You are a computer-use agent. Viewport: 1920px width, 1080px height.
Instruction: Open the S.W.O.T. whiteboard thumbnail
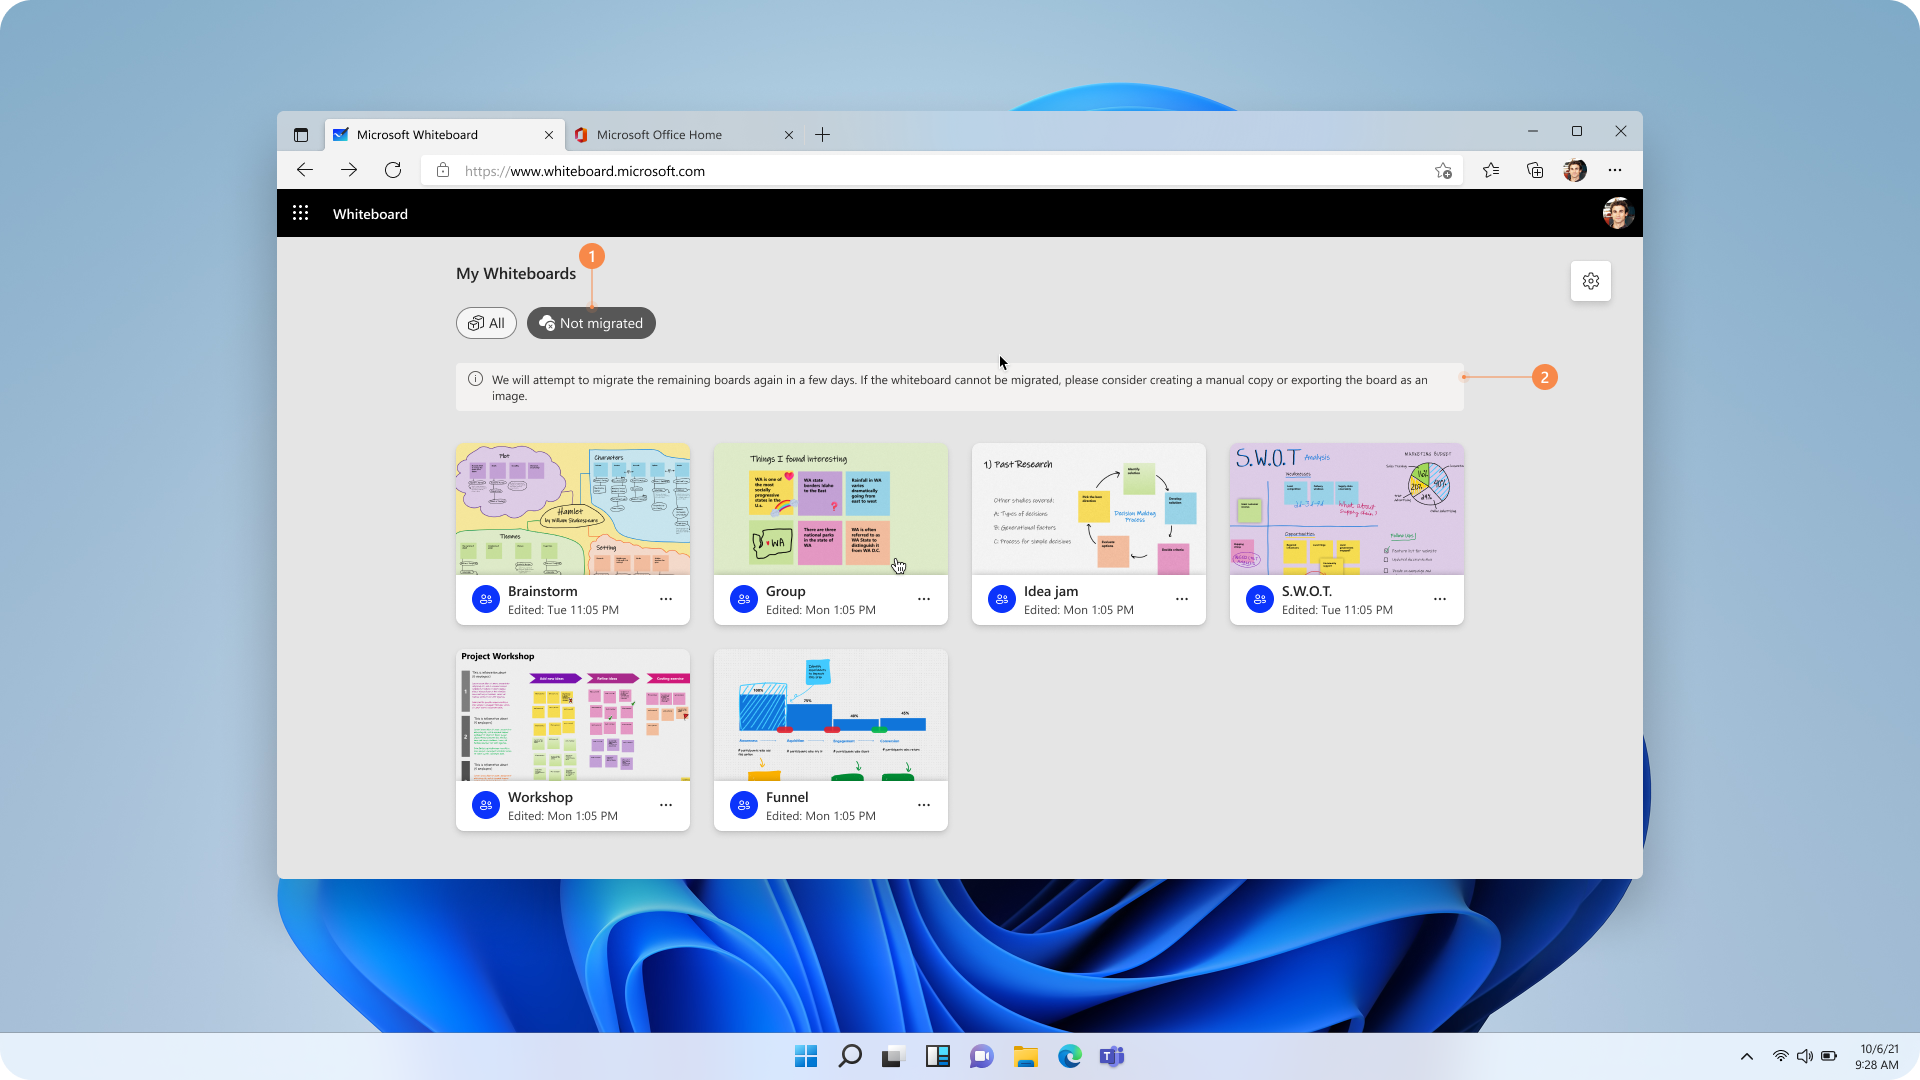[1346, 509]
